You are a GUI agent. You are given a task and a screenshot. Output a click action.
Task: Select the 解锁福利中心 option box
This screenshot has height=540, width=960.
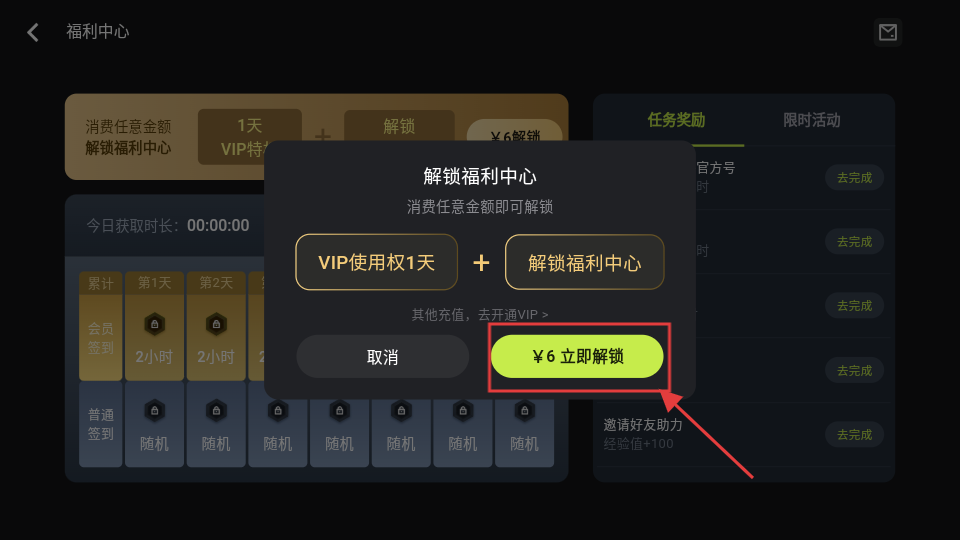pos(585,262)
